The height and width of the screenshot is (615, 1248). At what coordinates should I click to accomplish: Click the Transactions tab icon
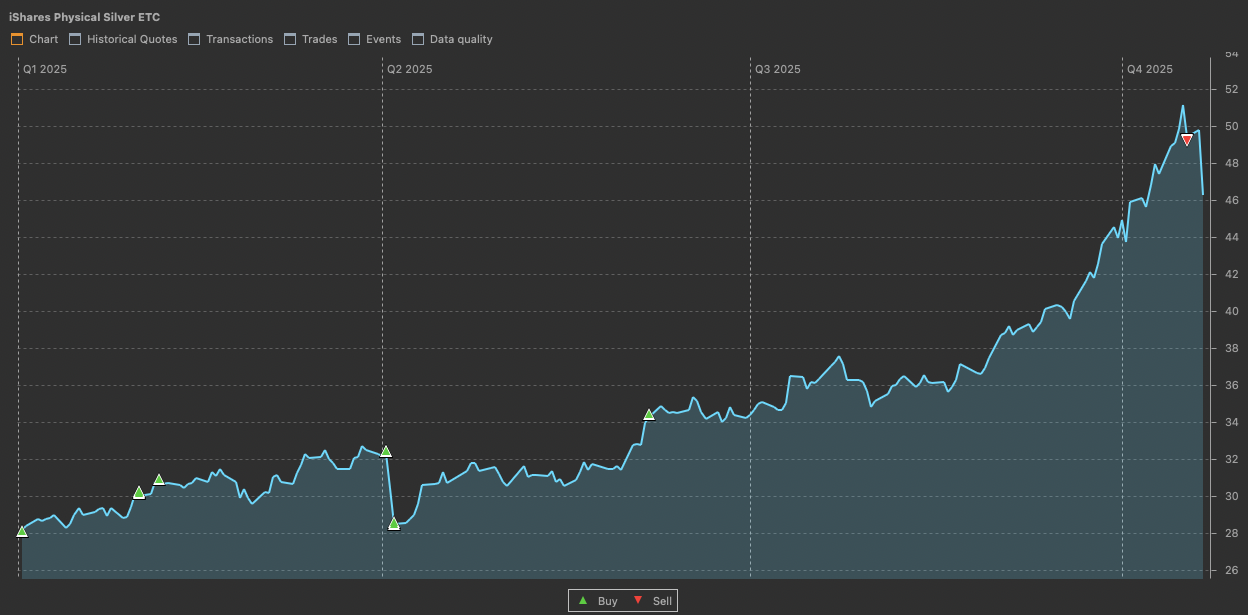(x=194, y=39)
